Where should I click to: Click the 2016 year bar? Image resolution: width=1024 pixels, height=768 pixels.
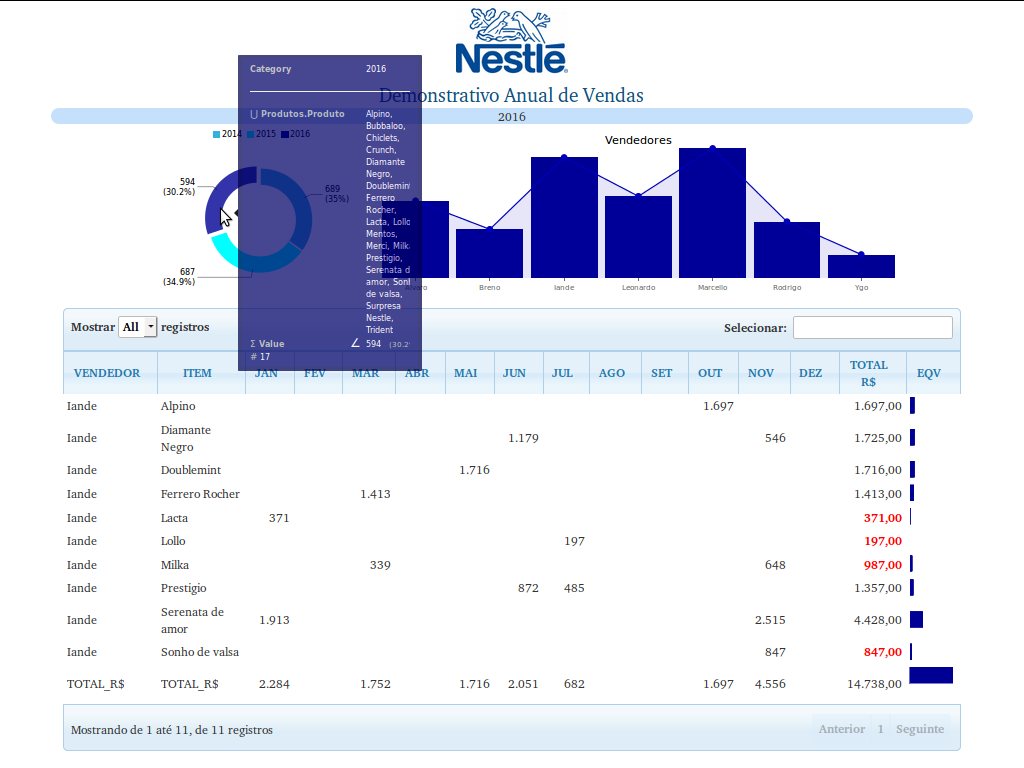pyautogui.click(x=512, y=116)
